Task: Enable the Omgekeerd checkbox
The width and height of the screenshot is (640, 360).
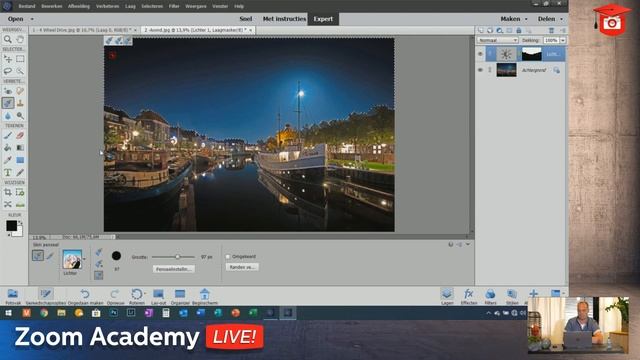Action: (228, 257)
